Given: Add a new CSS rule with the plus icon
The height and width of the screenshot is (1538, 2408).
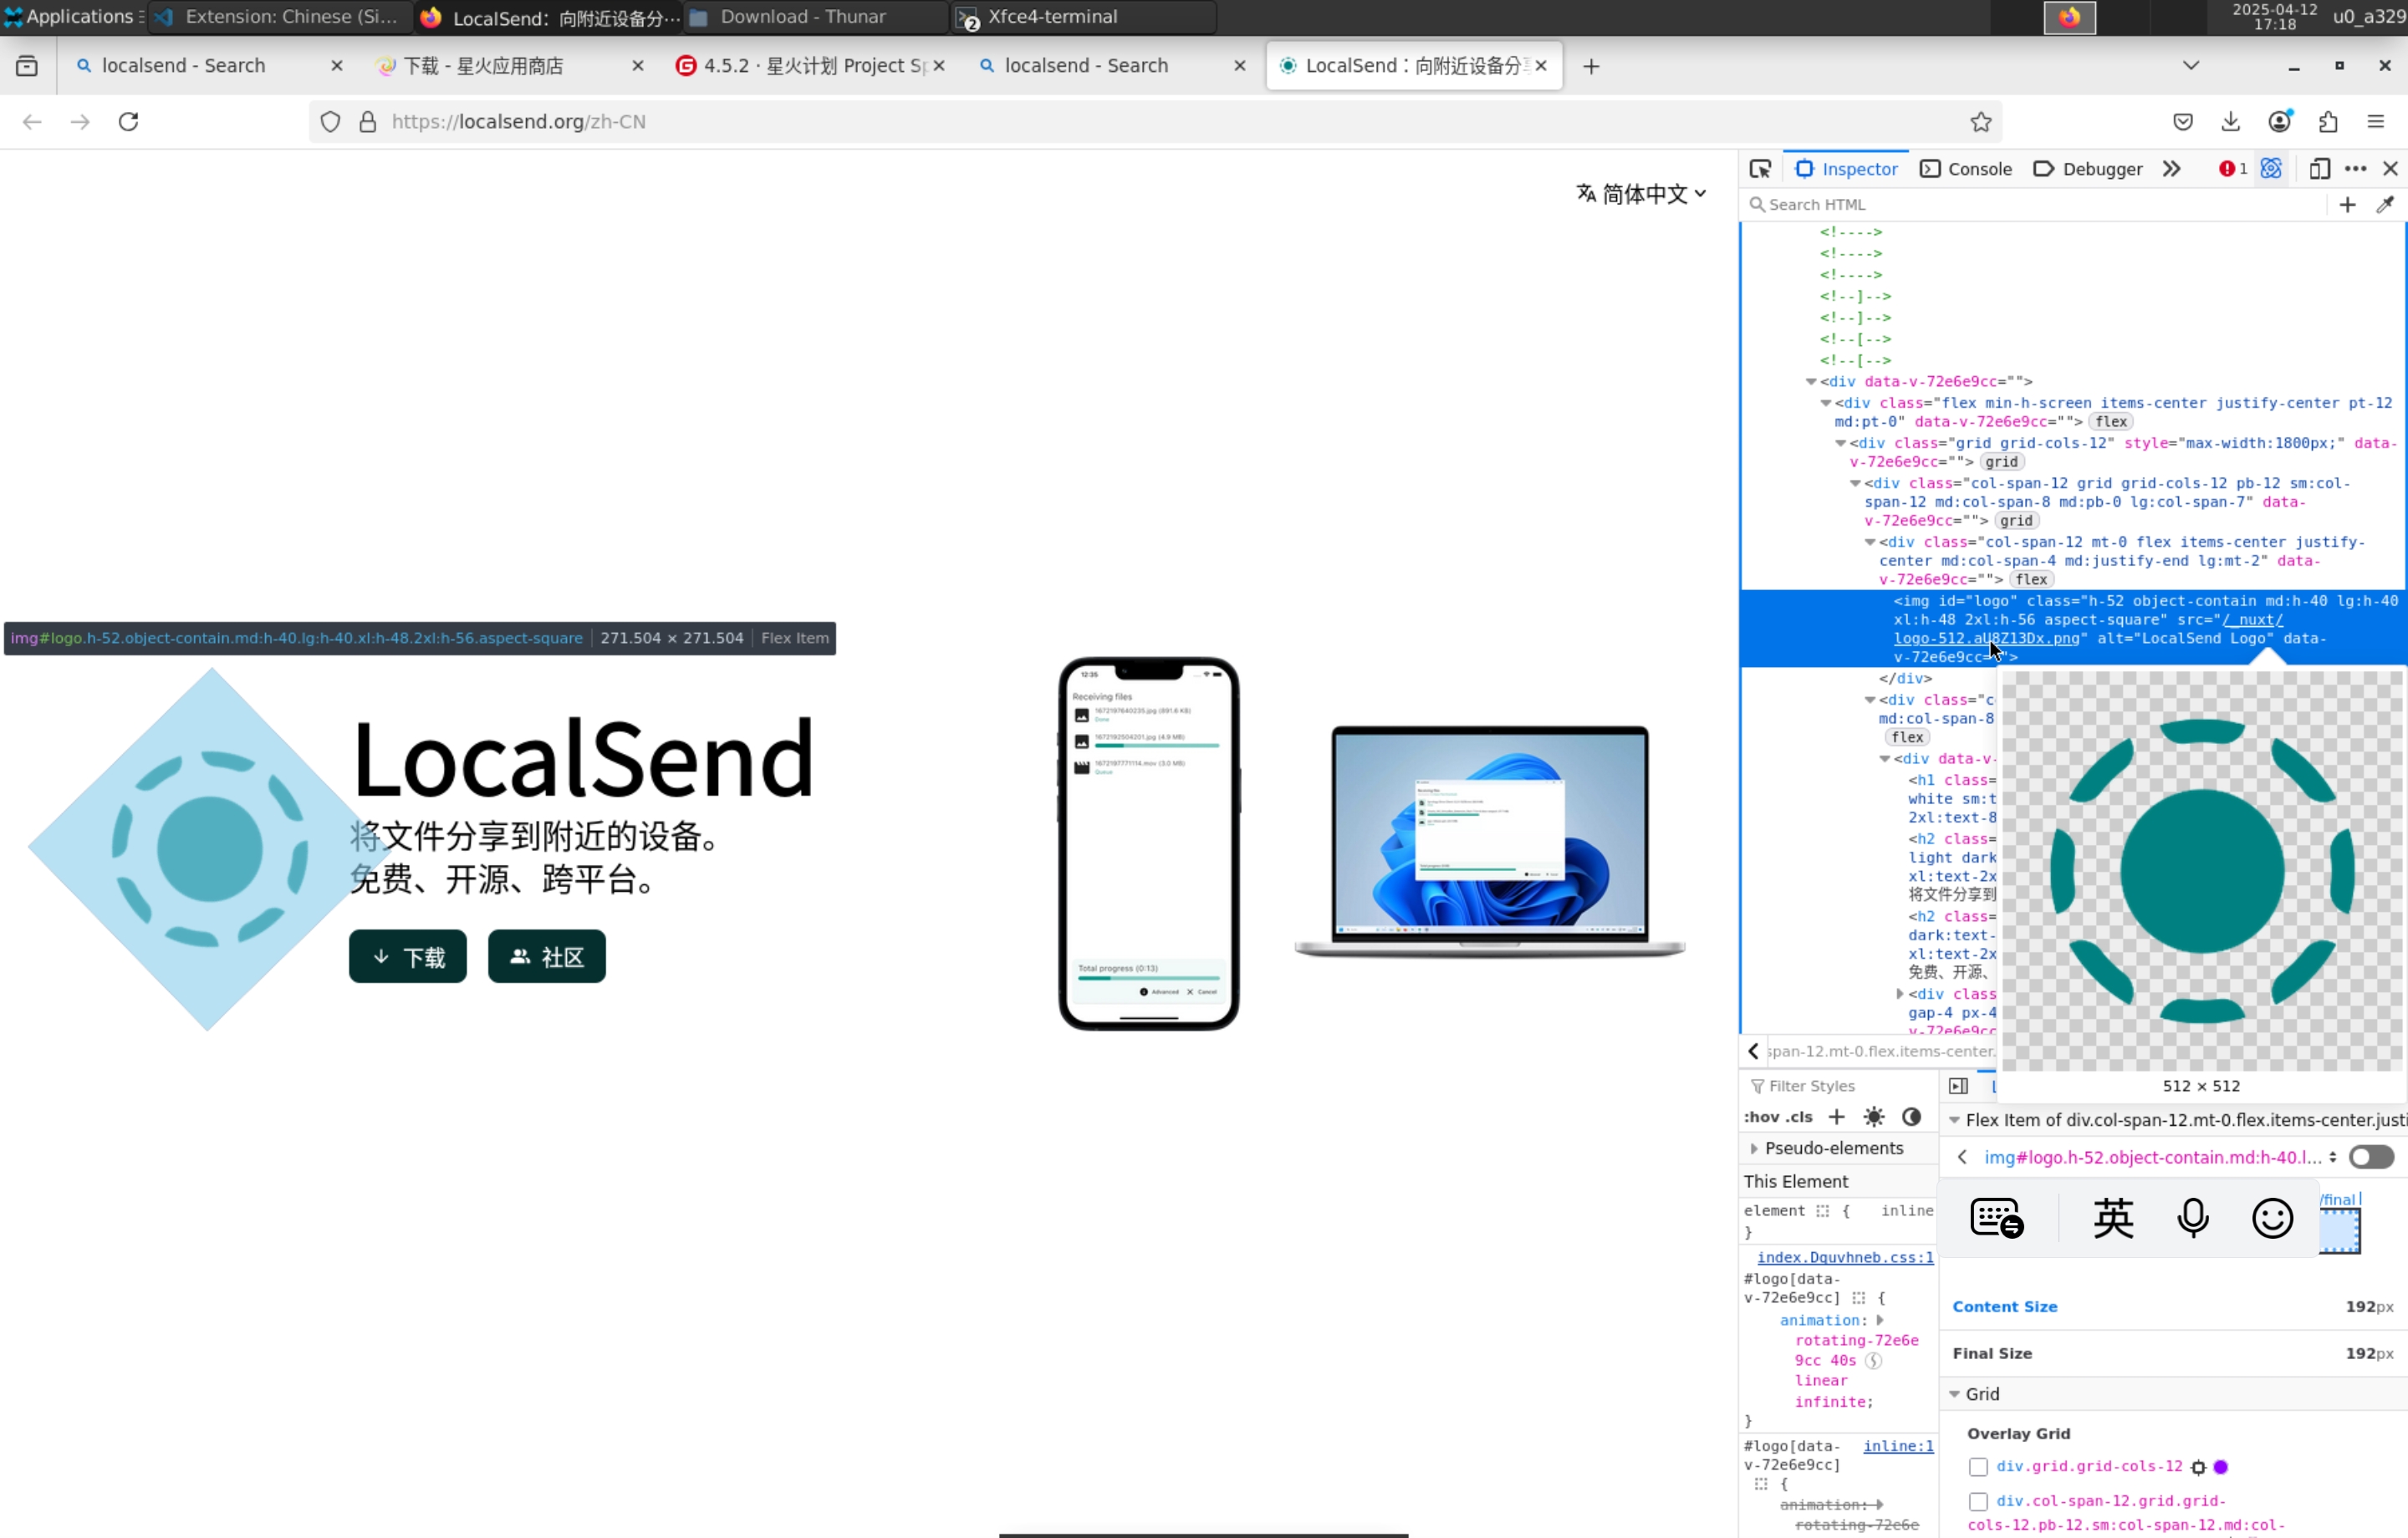Looking at the screenshot, I should 1837,1117.
